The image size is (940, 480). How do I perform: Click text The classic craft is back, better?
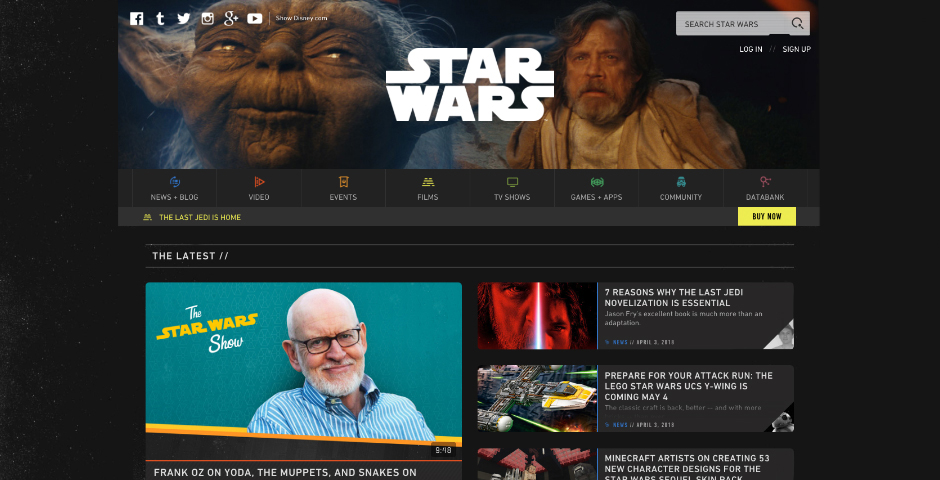(683, 408)
